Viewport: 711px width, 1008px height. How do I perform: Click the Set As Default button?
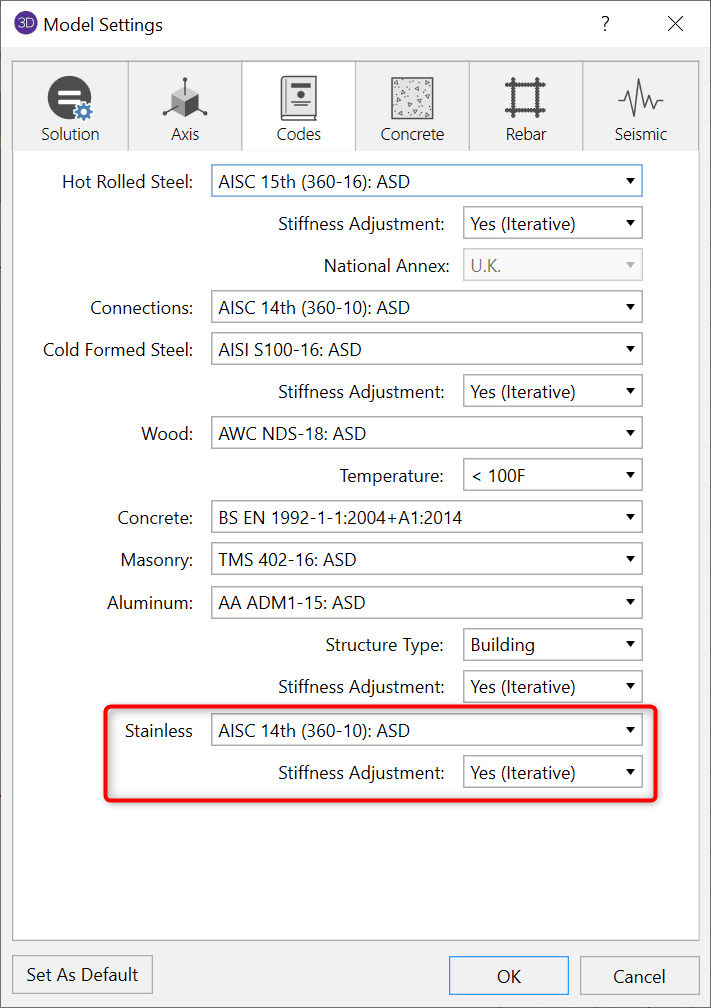83,974
